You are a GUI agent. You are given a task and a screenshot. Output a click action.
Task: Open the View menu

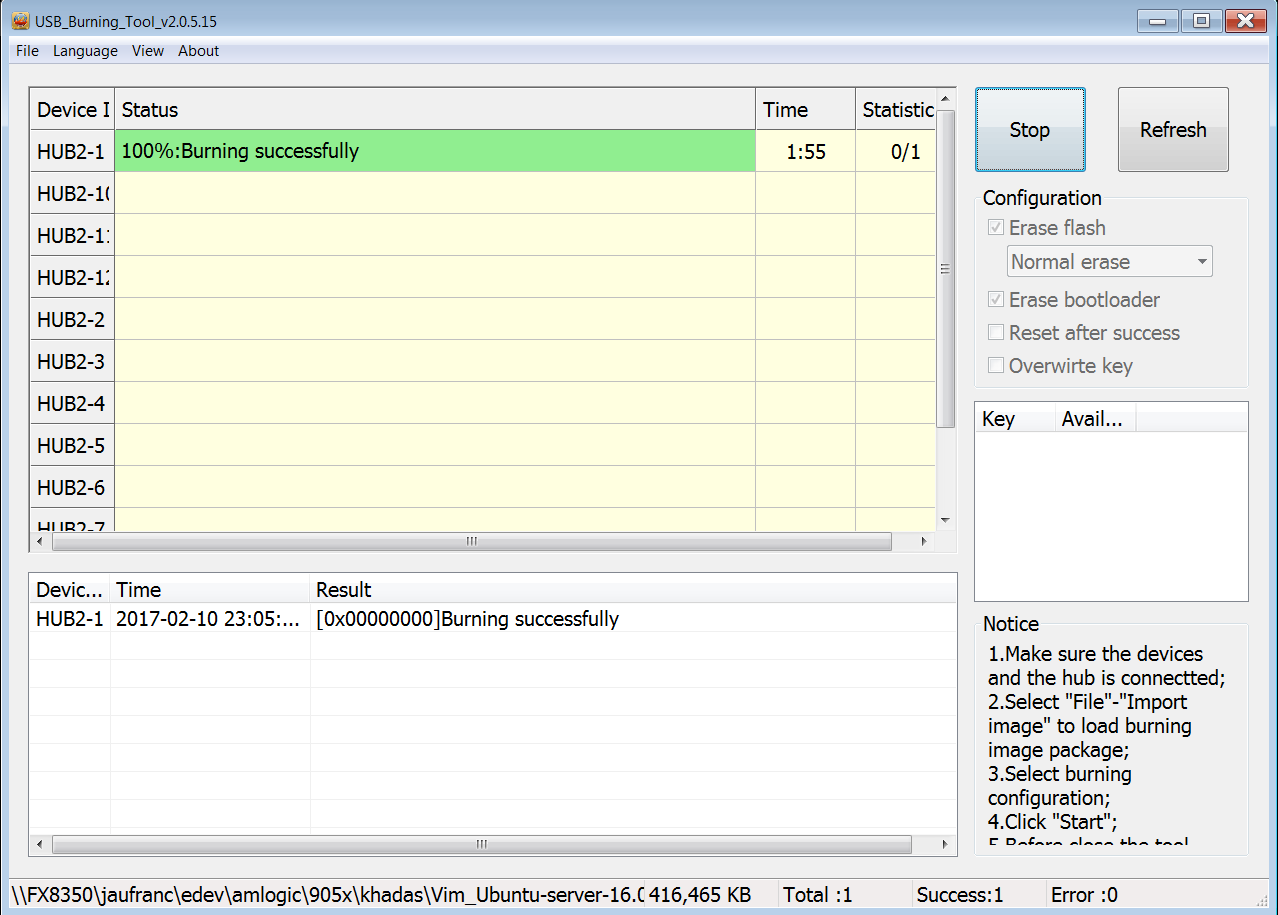tap(147, 51)
